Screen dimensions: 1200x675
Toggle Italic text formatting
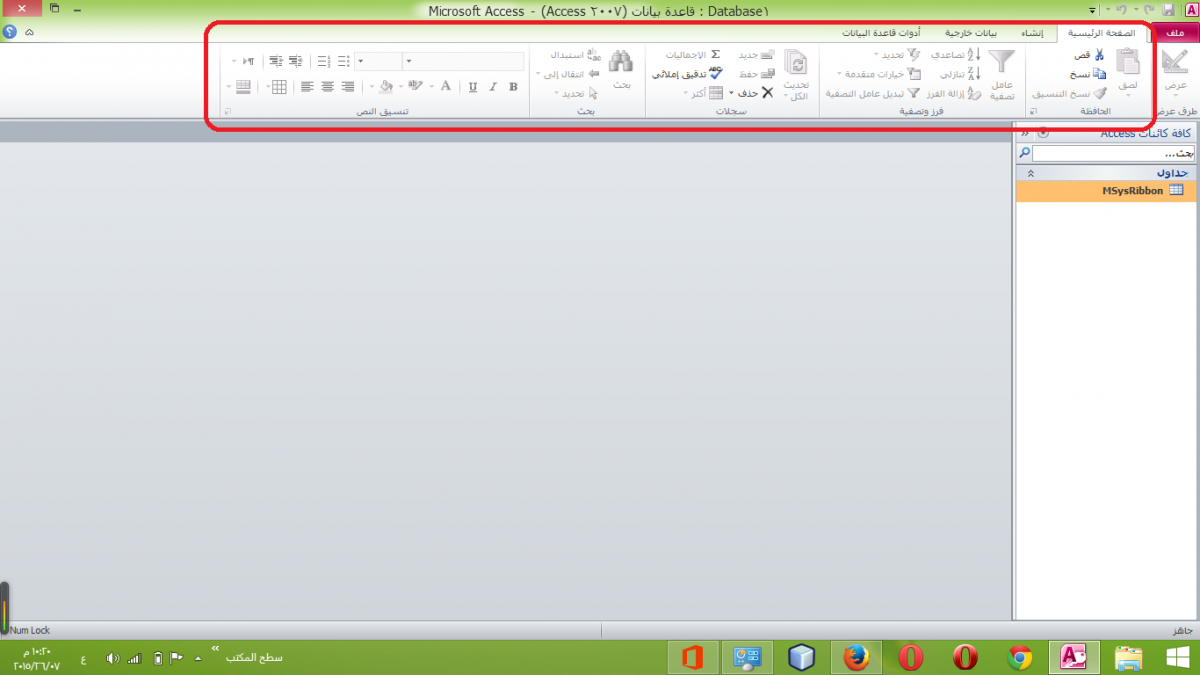(x=493, y=87)
